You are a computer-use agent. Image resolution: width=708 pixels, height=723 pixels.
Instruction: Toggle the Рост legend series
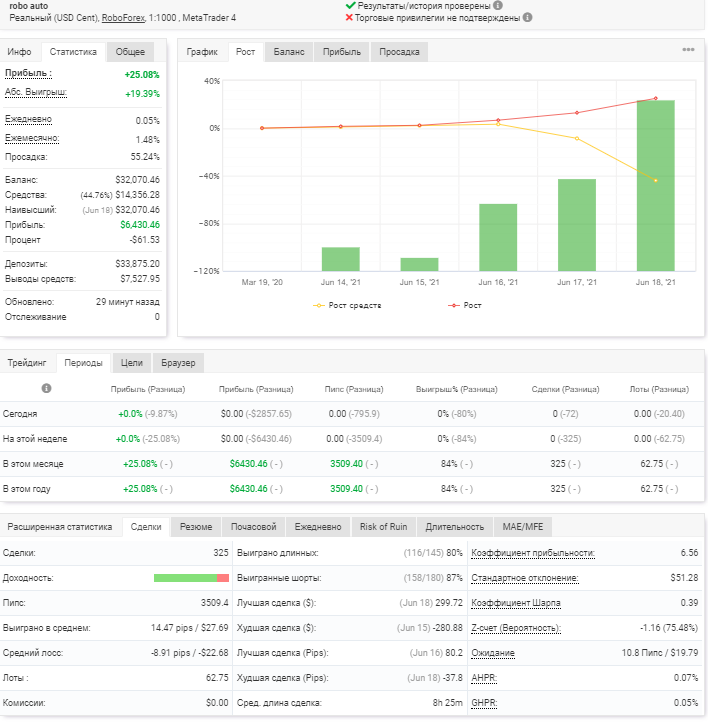(464, 305)
